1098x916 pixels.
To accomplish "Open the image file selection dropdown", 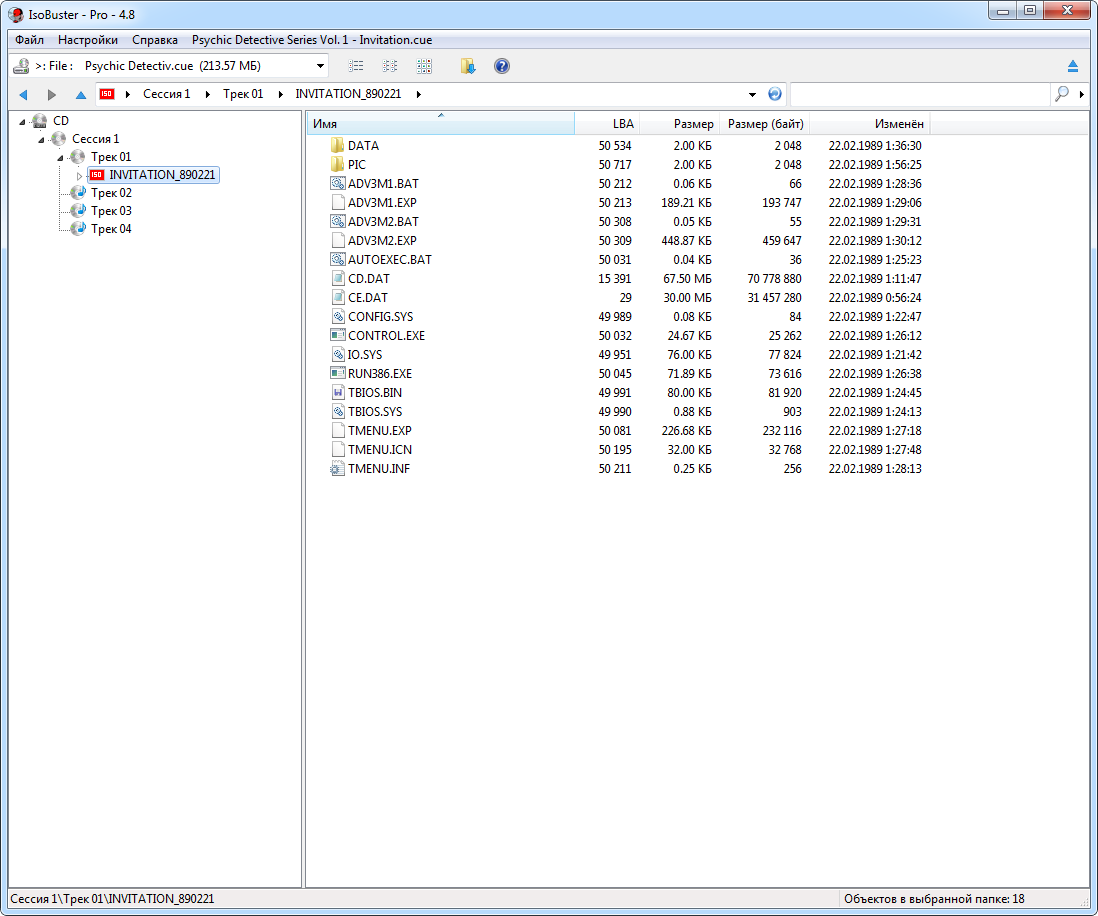I will pyautogui.click(x=320, y=66).
